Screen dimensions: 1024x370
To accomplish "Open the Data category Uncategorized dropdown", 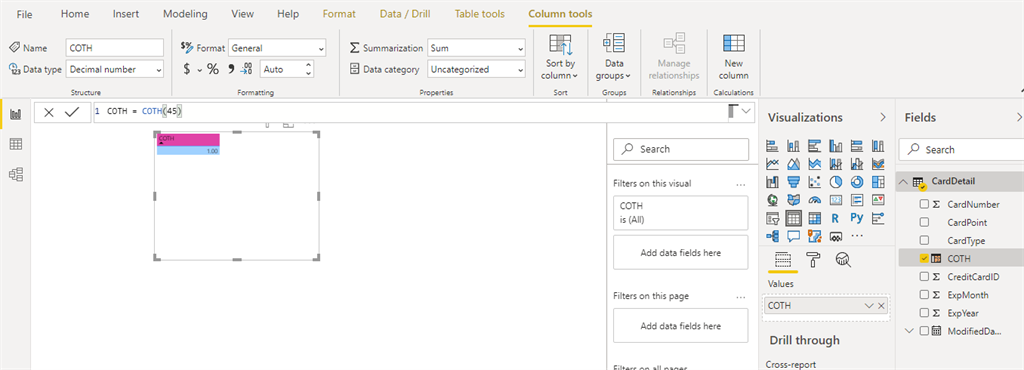I will 476,69.
